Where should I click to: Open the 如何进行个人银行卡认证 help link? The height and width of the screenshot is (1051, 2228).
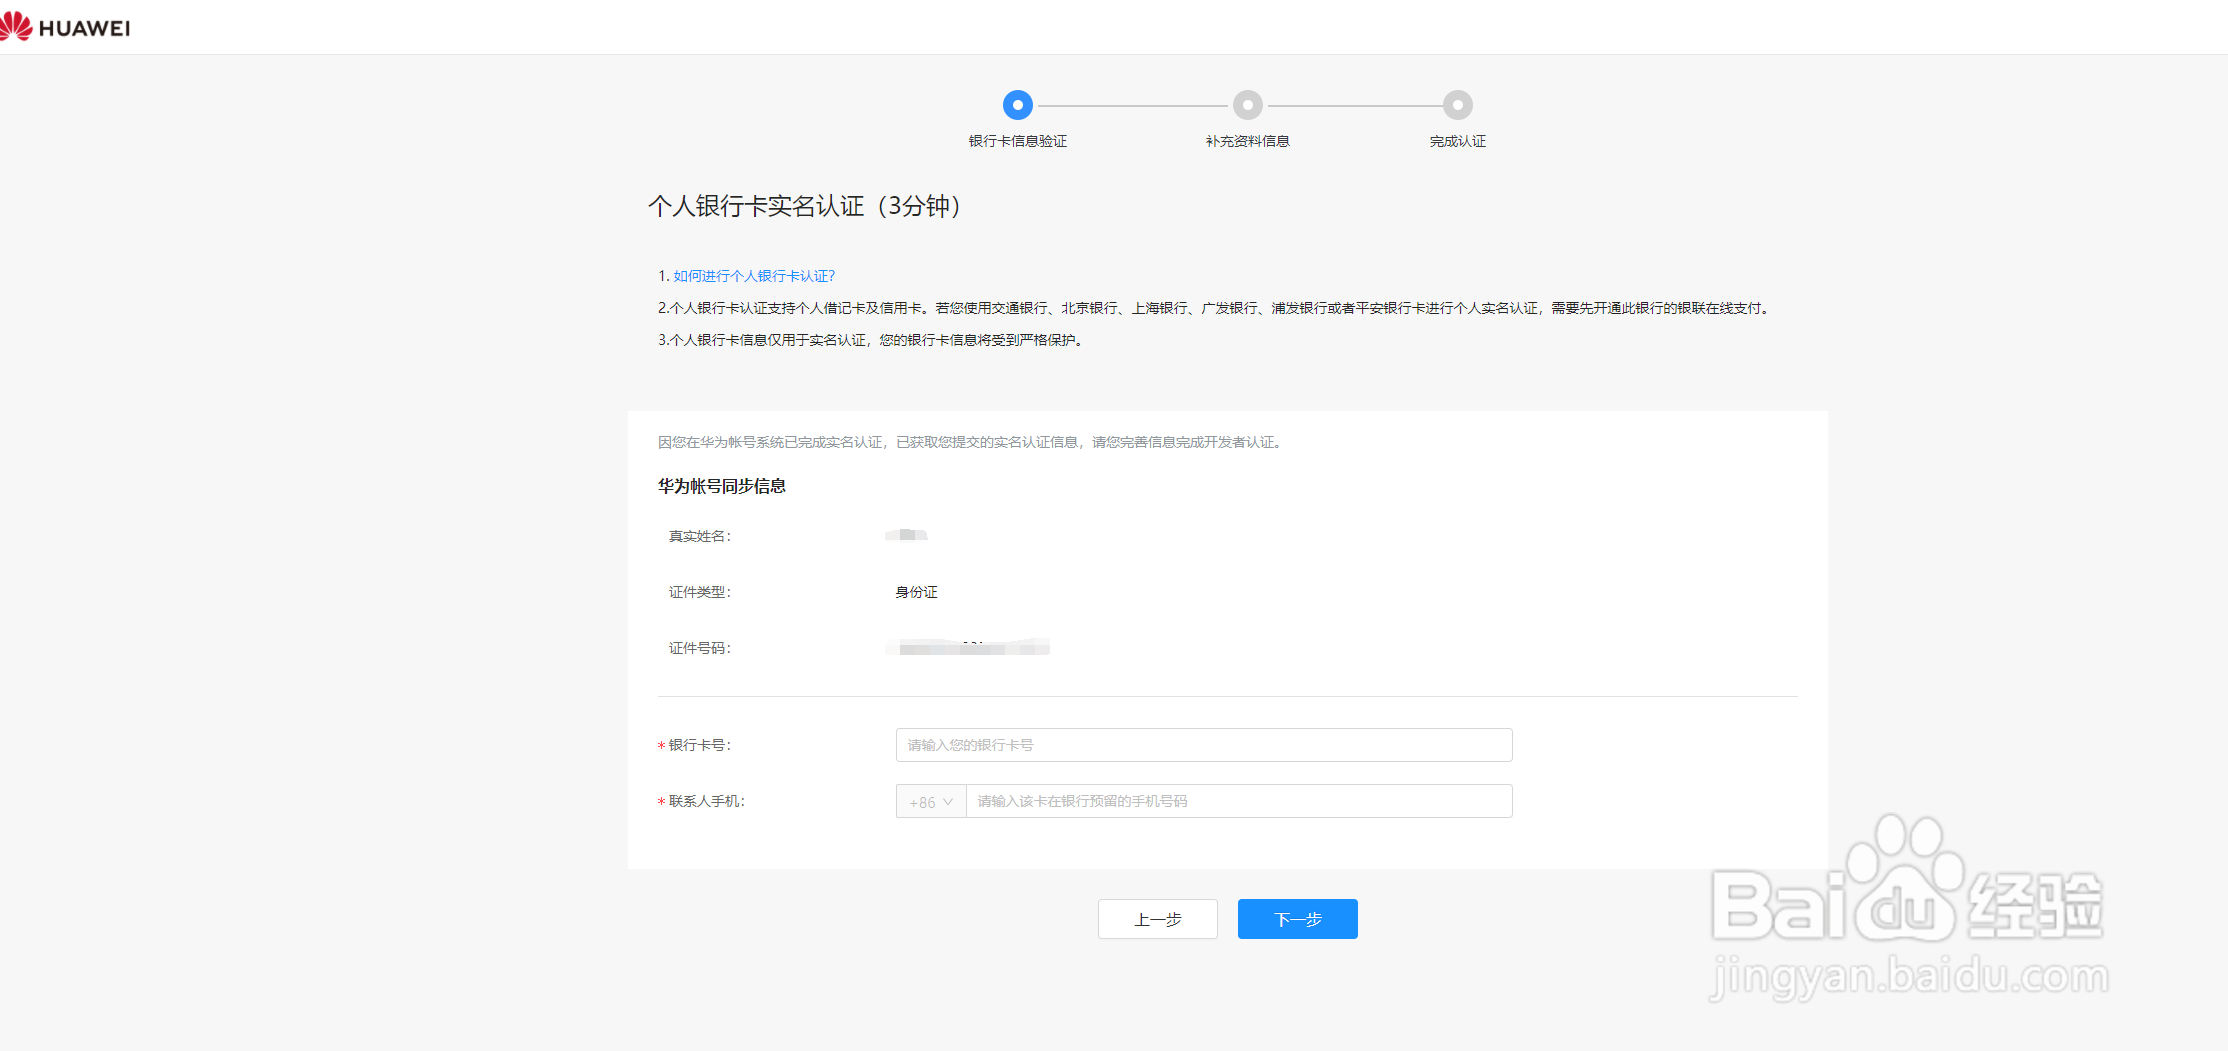pos(753,275)
